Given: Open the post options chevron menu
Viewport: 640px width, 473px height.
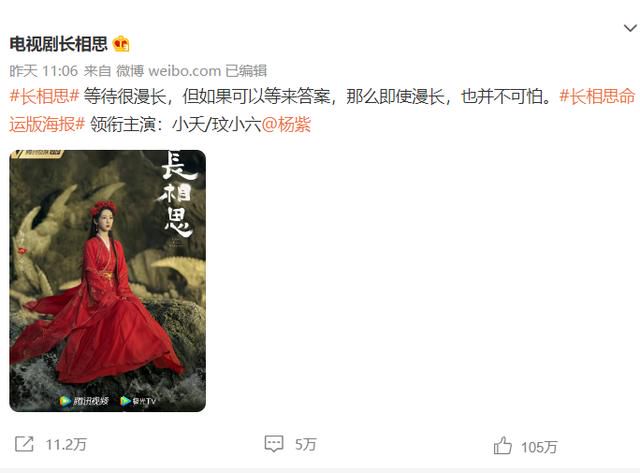Looking at the screenshot, I should [x=630, y=28].
